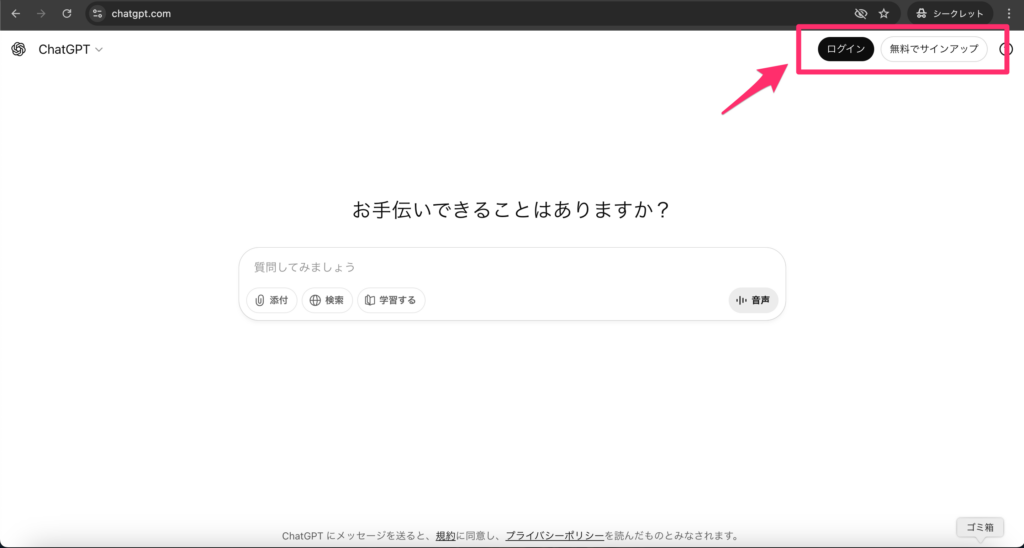This screenshot has height=548, width=1024.
Task: Toggle the crossed-out eye tracking icon
Action: pyautogui.click(x=860, y=14)
